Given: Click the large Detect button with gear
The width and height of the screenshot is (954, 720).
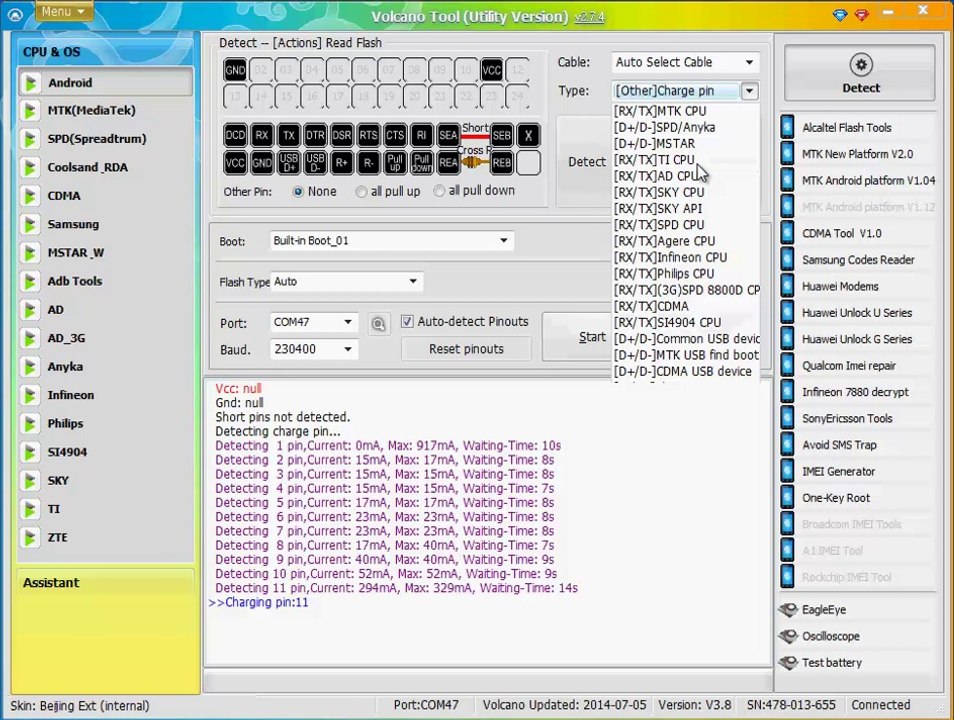Looking at the screenshot, I should pyautogui.click(x=860, y=74).
